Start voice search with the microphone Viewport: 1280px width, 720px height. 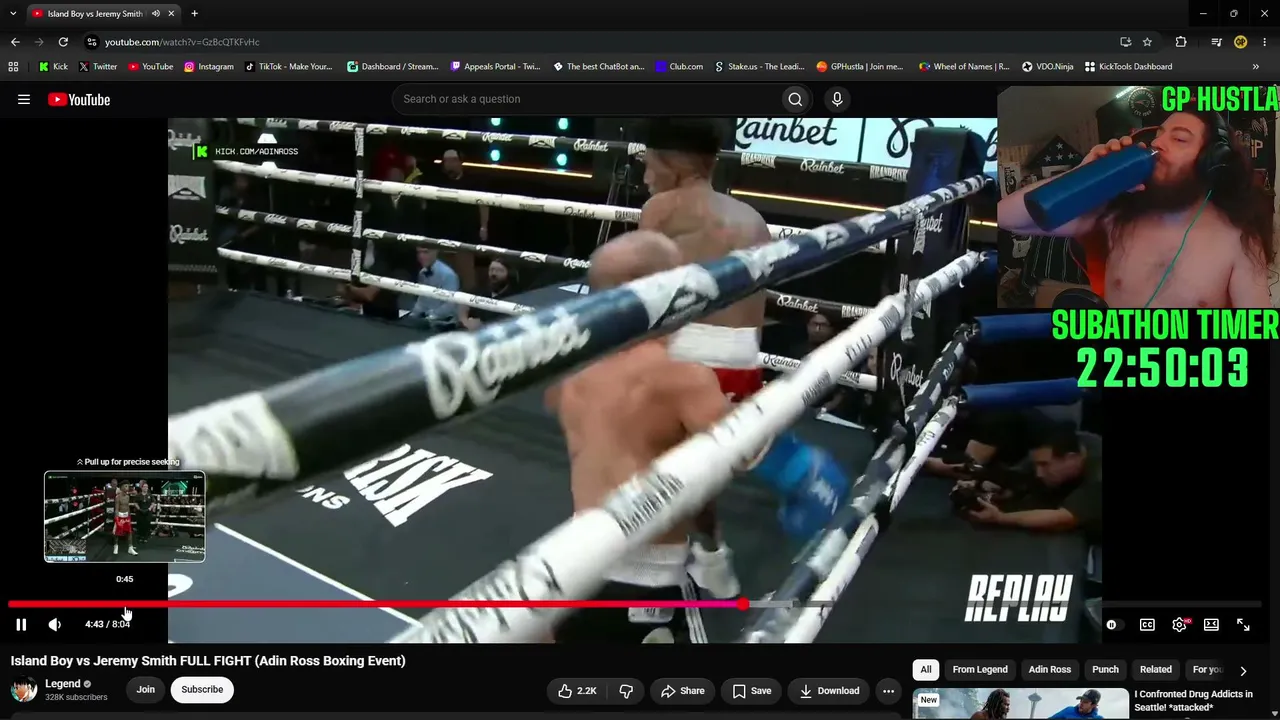coord(837,99)
